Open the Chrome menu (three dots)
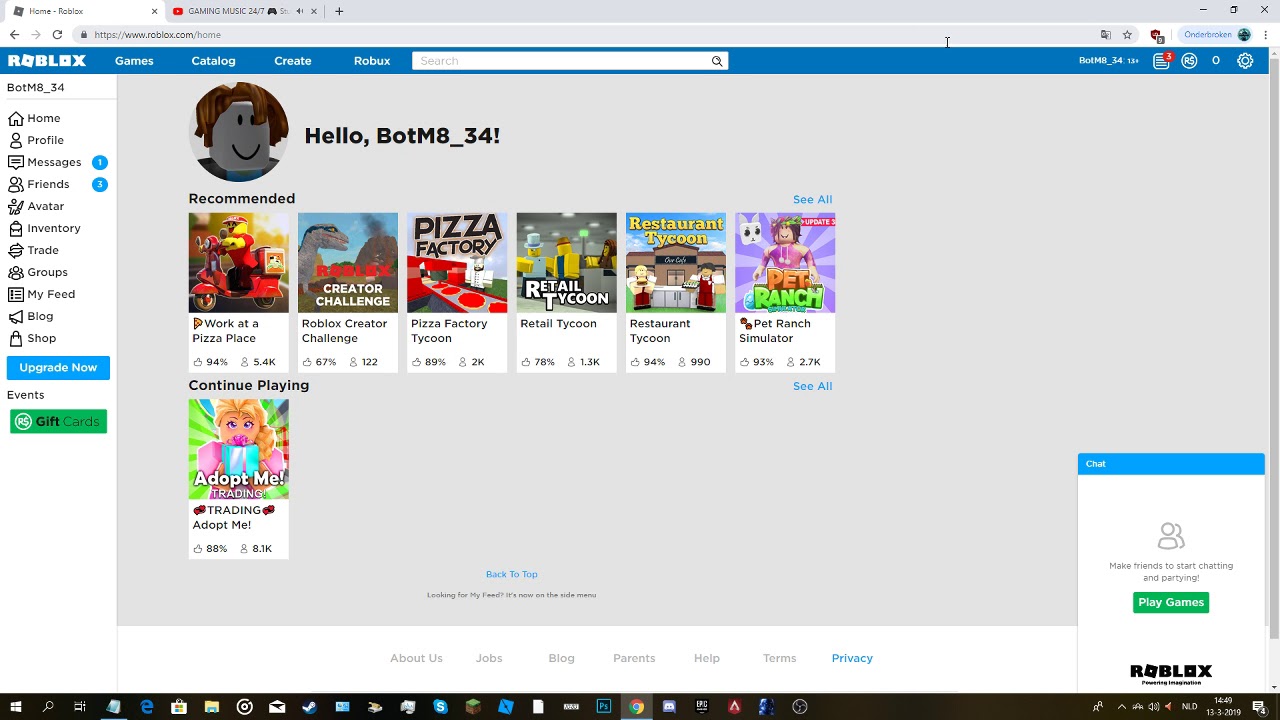This screenshot has width=1280, height=720. click(1265, 34)
